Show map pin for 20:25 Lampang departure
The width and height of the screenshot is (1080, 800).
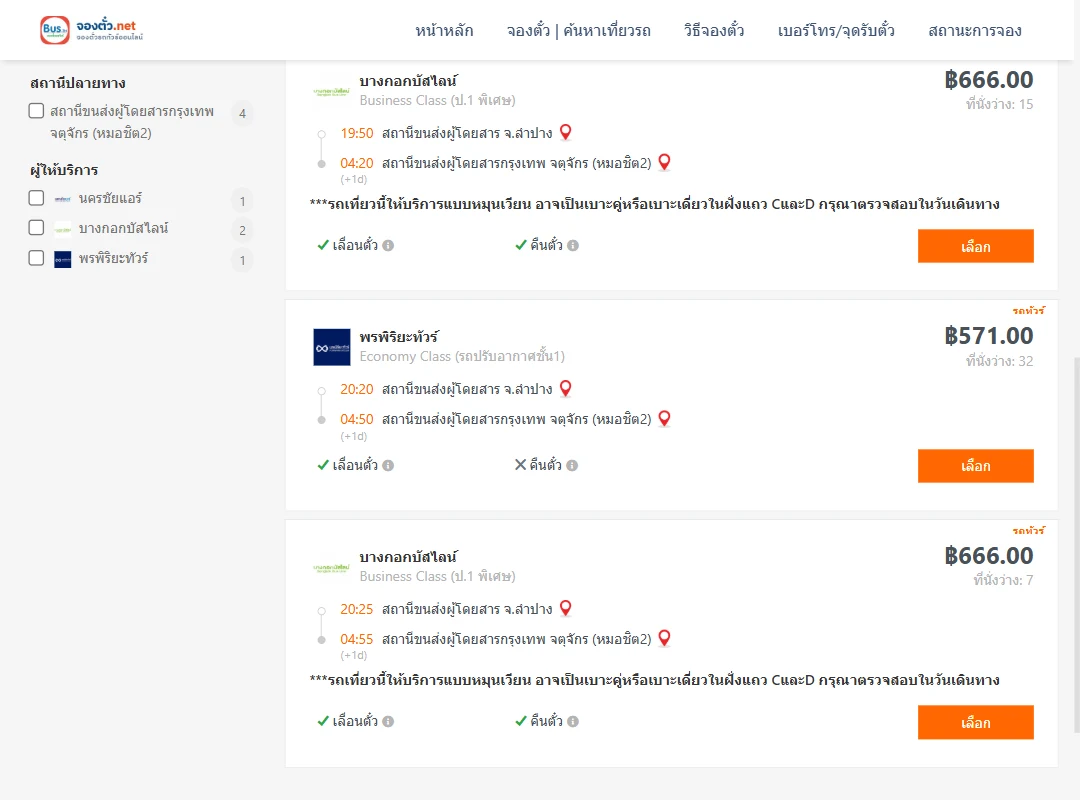pyautogui.click(x=565, y=608)
